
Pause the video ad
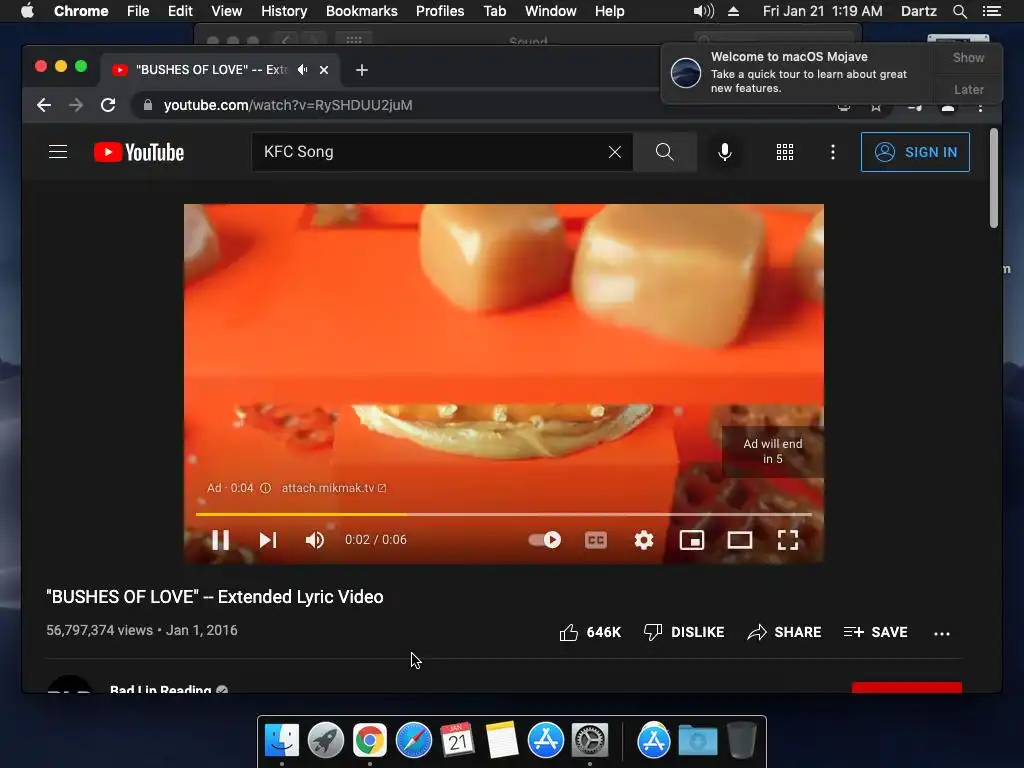pyautogui.click(x=221, y=540)
